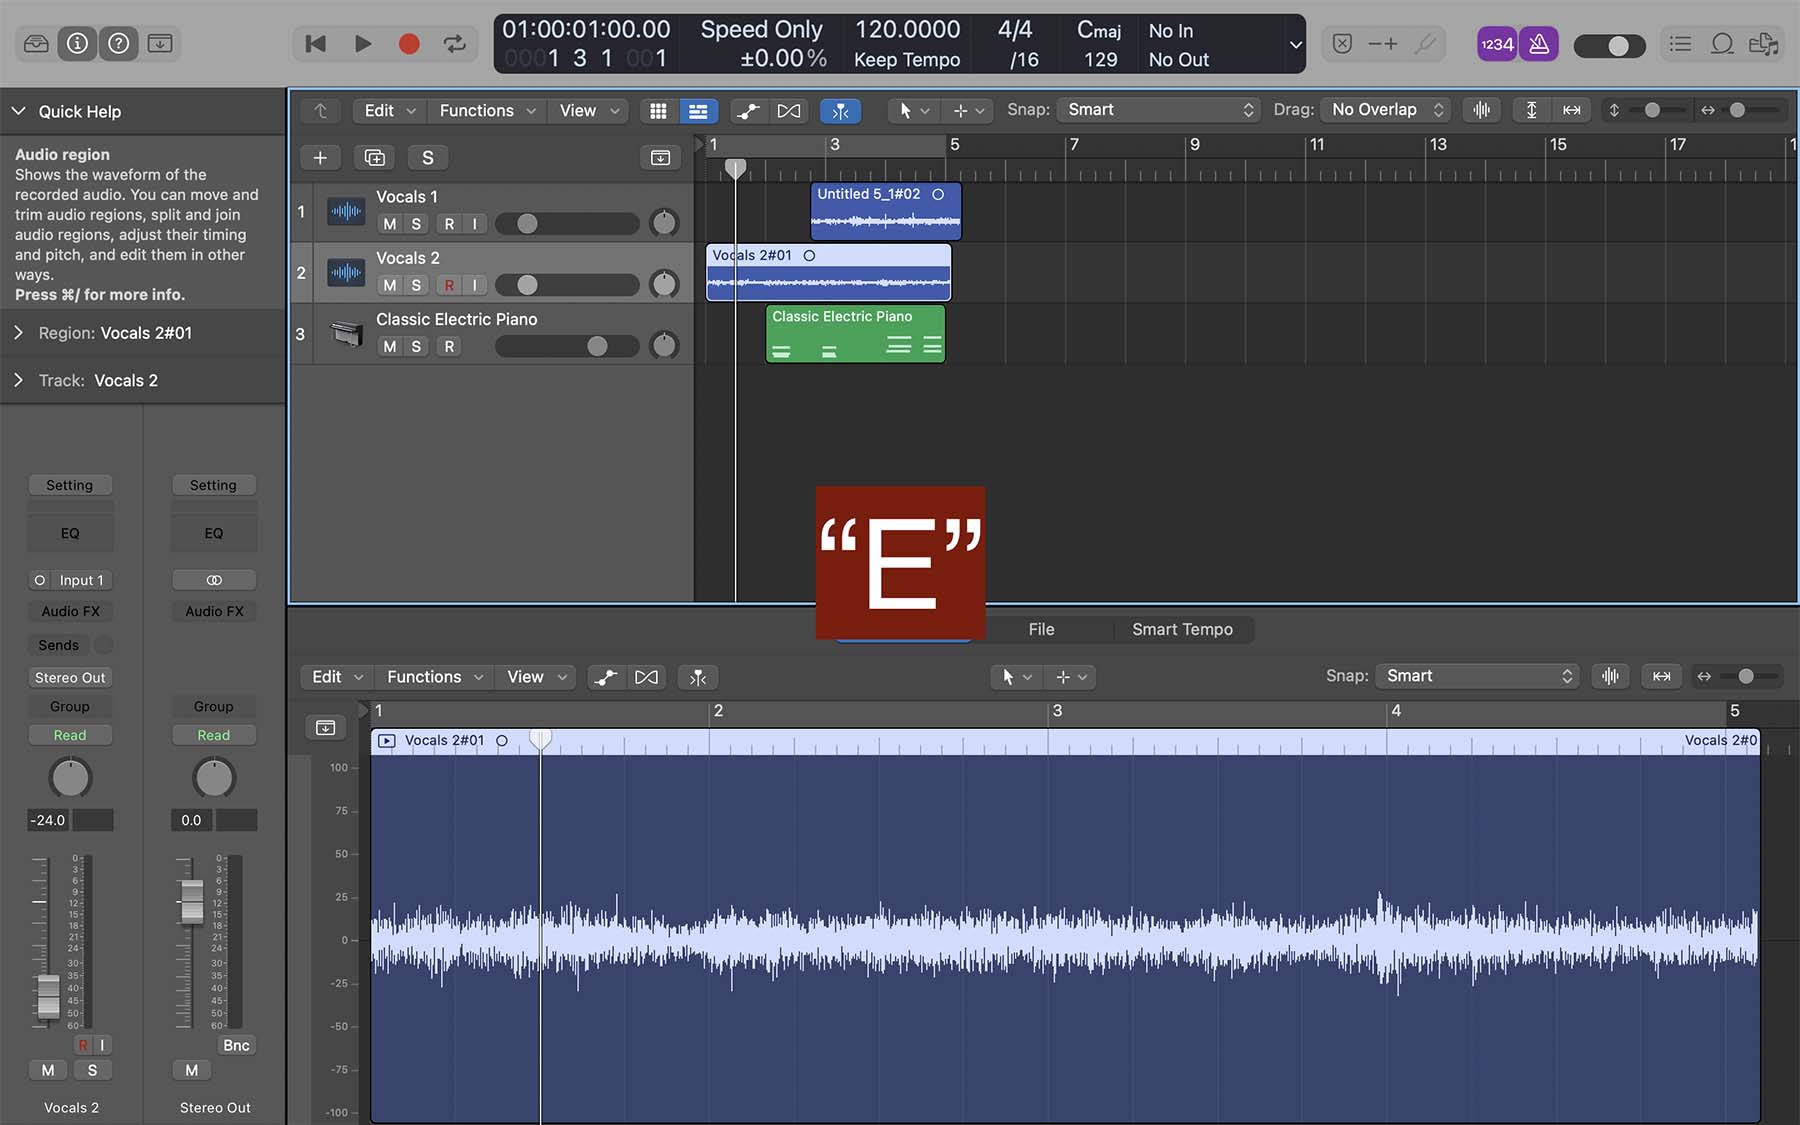The image size is (1800, 1125).
Task: Open the Command-click tool menu in Tracks area
Action: (x=967, y=110)
